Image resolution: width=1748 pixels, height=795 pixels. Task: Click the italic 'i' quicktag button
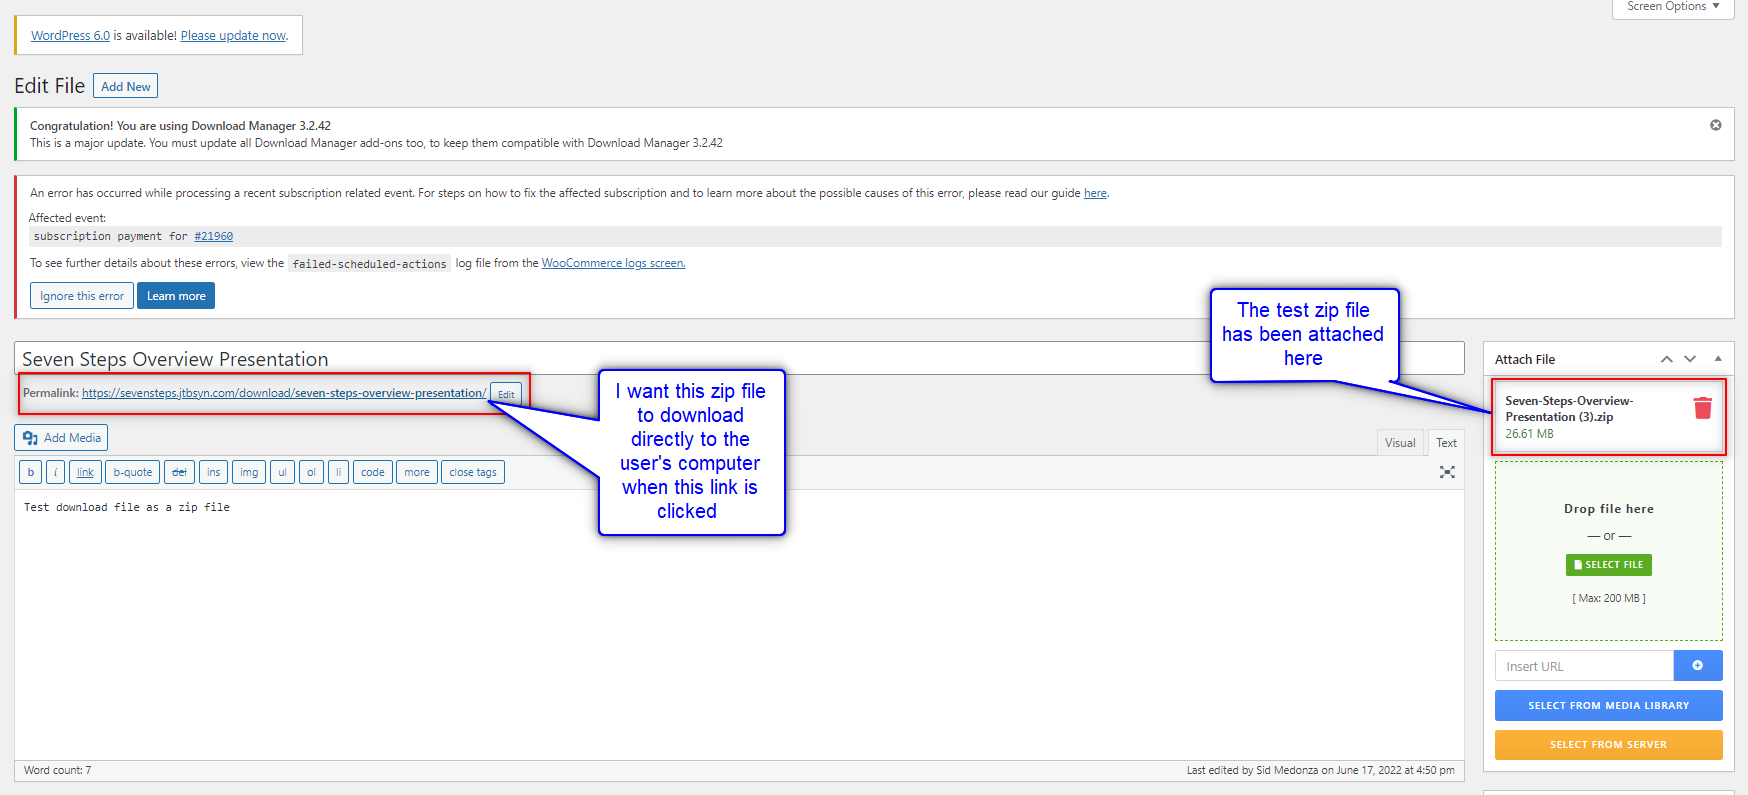pyautogui.click(x=56, y=472)
